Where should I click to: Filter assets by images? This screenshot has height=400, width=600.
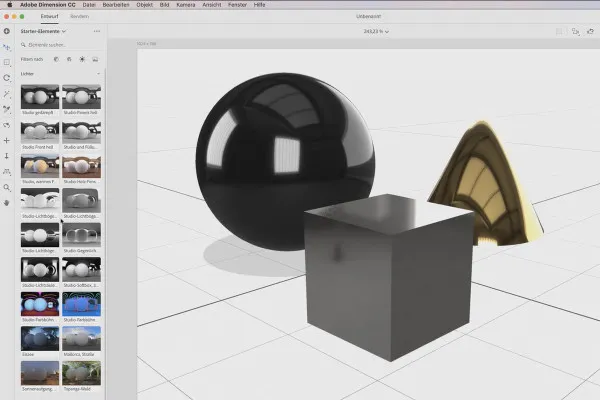pyautogui.click(x=95, y=59)
